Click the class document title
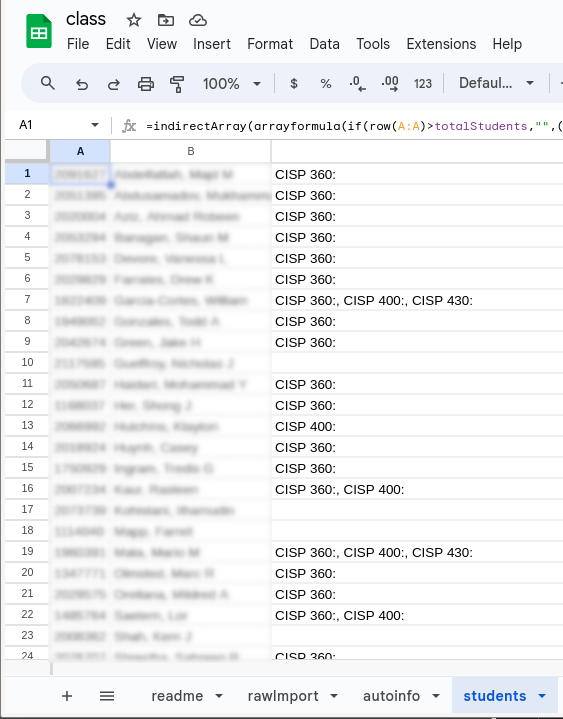The width and height of the screenshot is (563, 719). pos(86,19)
